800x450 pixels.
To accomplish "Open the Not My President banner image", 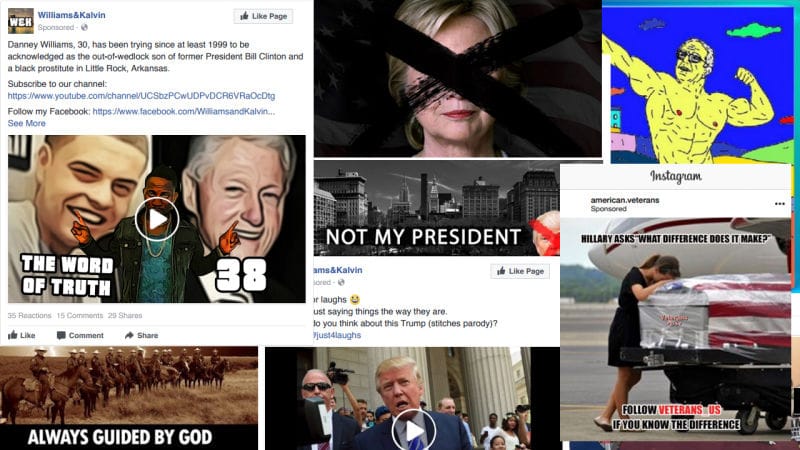I will pos(436,208).
